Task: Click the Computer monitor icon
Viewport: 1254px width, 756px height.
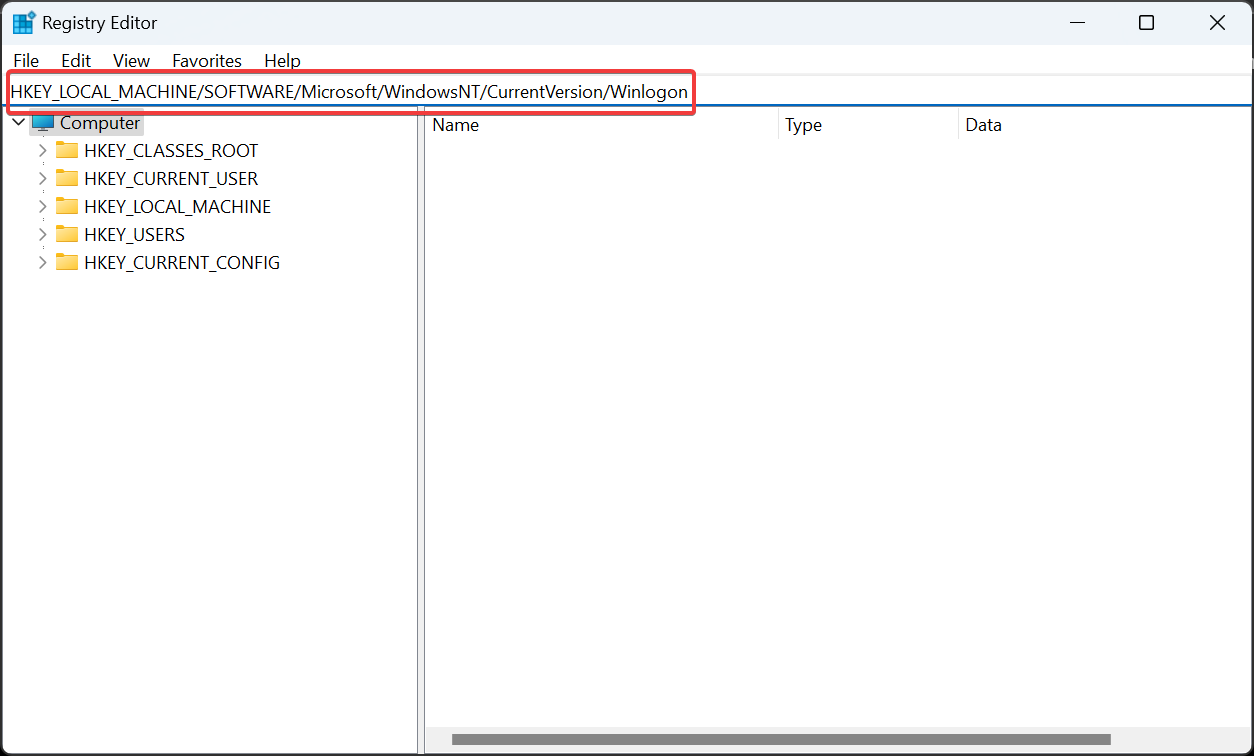Action: [43, 123]
